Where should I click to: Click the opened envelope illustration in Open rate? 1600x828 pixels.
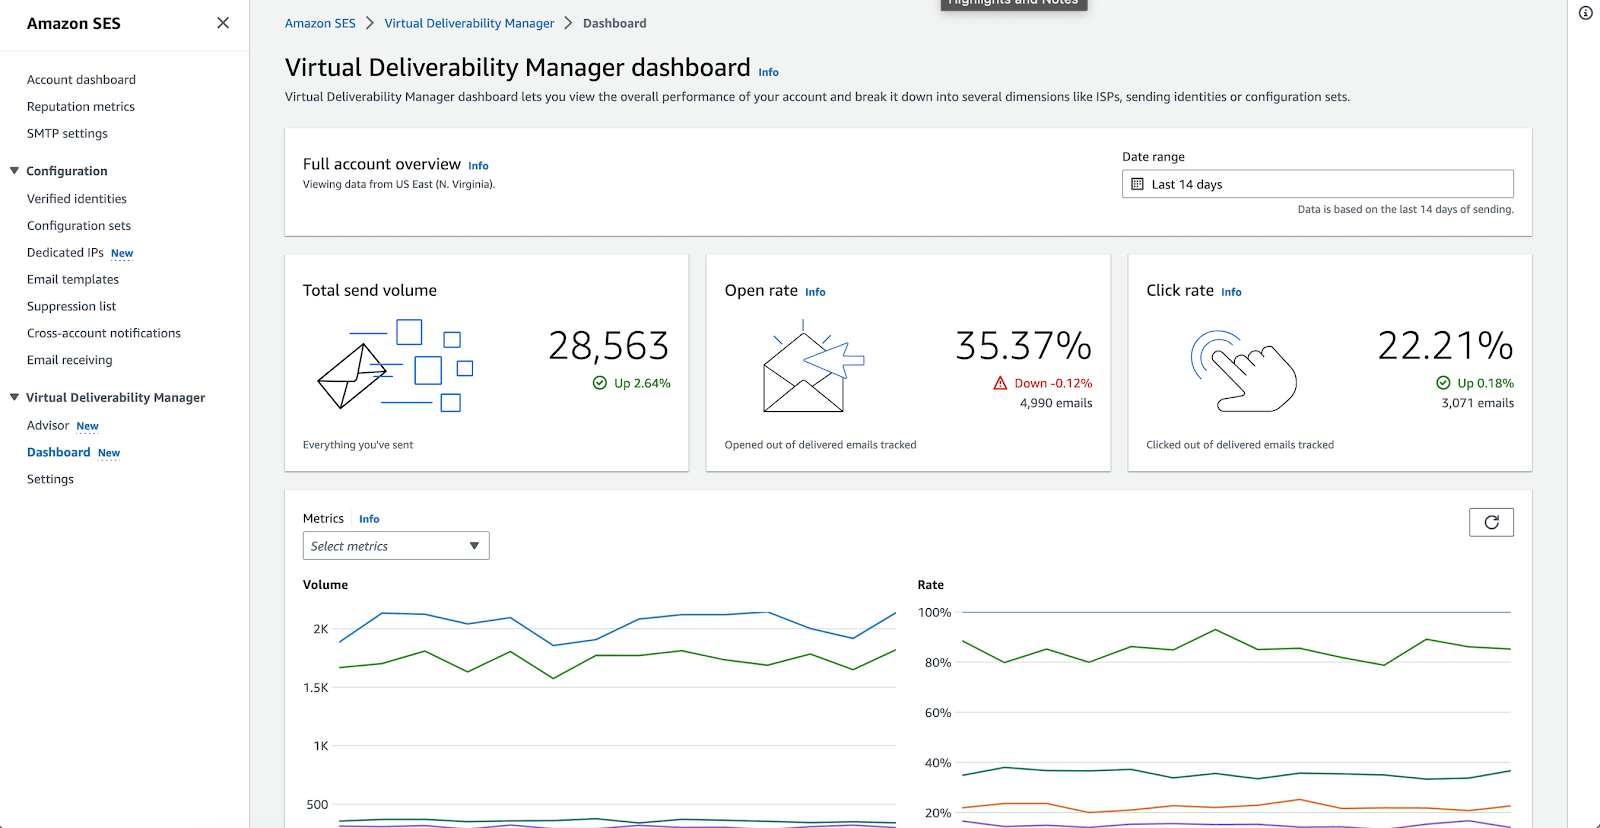pyautogui.click(x=812, y=367)
